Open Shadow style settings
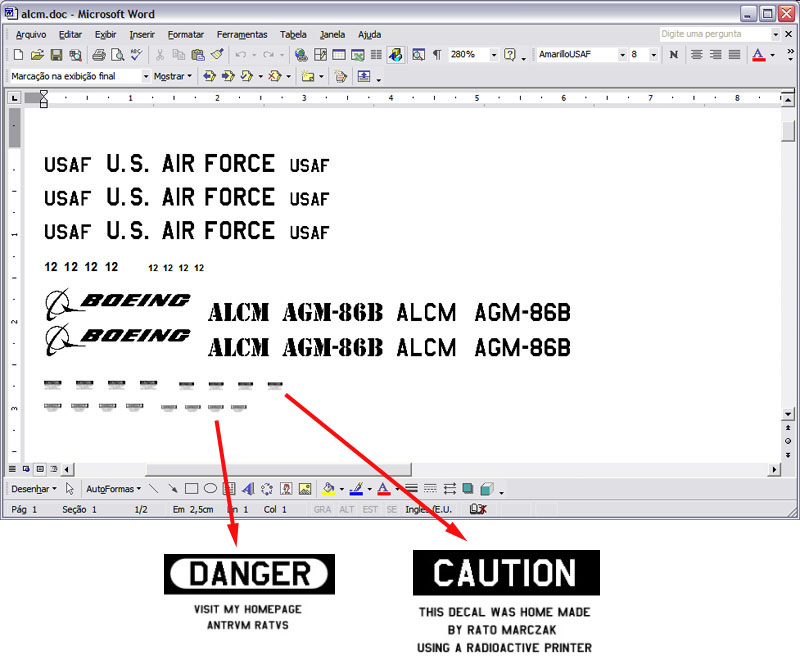Screen dimensions: 800x667 467,489
